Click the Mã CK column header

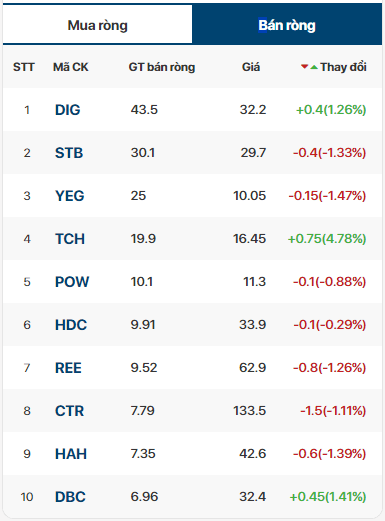point(71,67)
